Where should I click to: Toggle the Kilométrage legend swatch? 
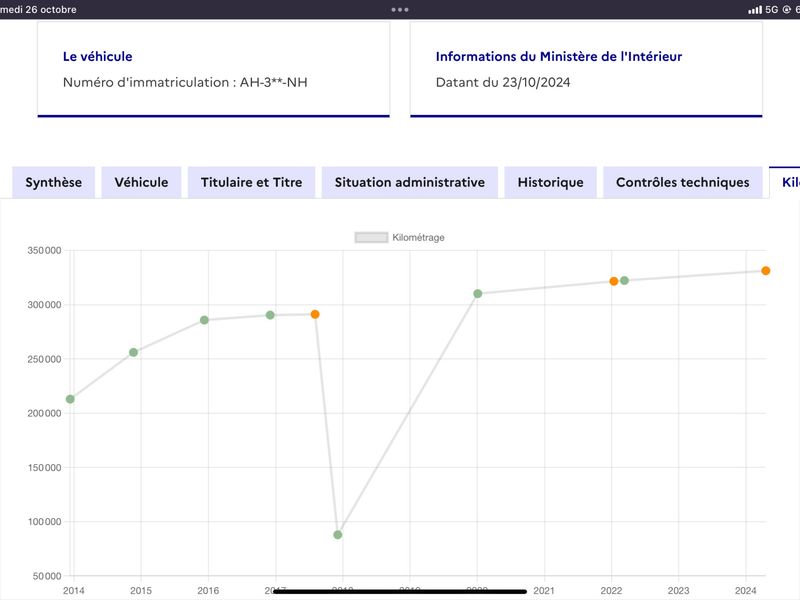(x=371, y=237)
